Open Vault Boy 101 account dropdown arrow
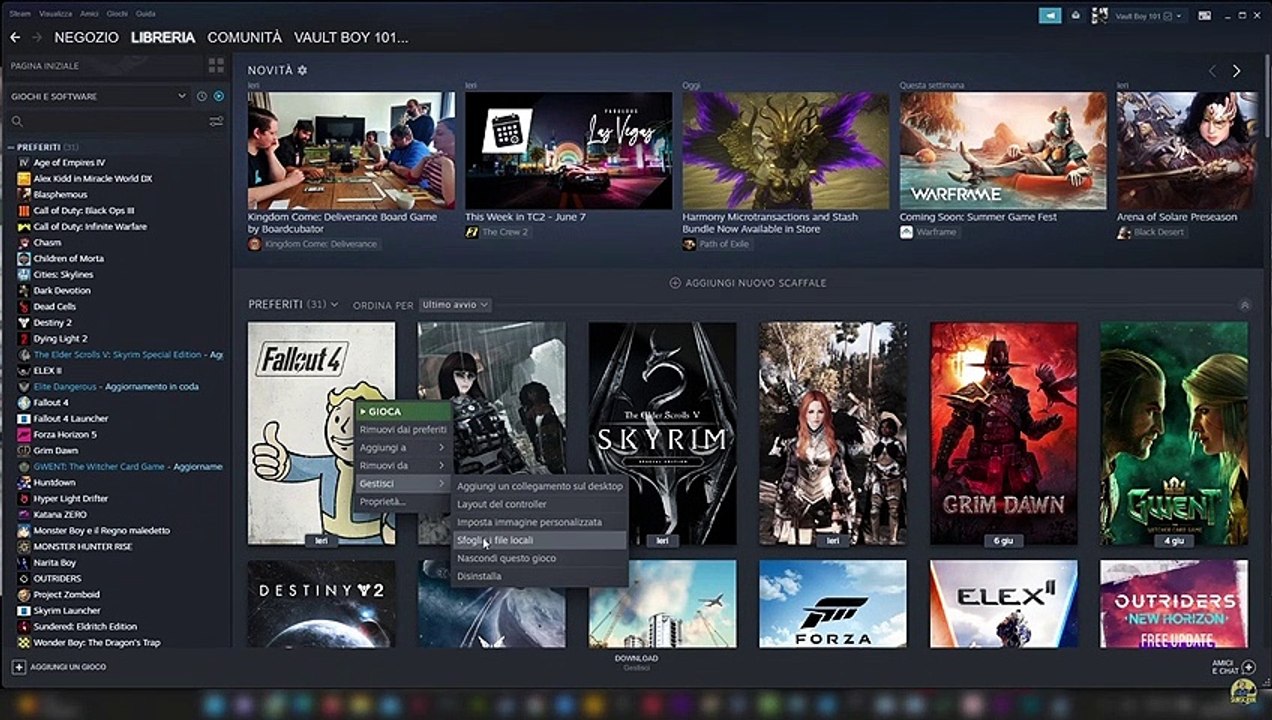The width and height of the screenshot is (1272, 720). [1180, 15]
